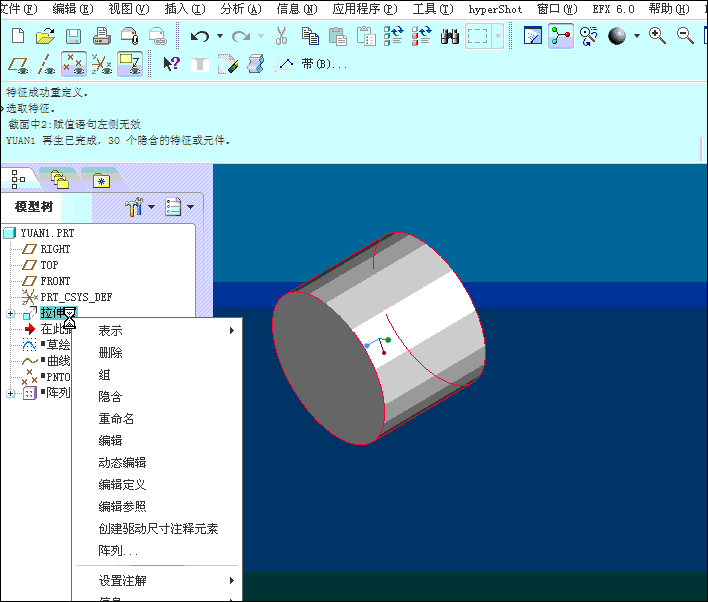Open the shading sphere dropdown arrow
Image resolution: width=708 pixels, height=602 pixels.
(x=637, y=36)
